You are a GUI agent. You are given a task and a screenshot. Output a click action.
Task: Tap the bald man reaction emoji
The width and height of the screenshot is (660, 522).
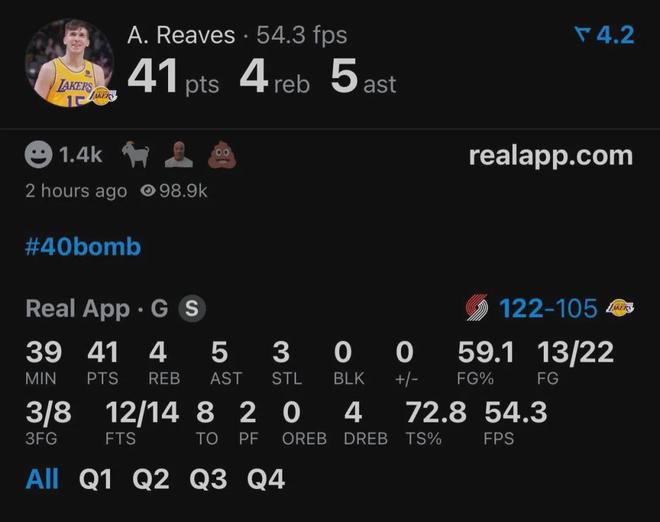[x=178, y=155]
